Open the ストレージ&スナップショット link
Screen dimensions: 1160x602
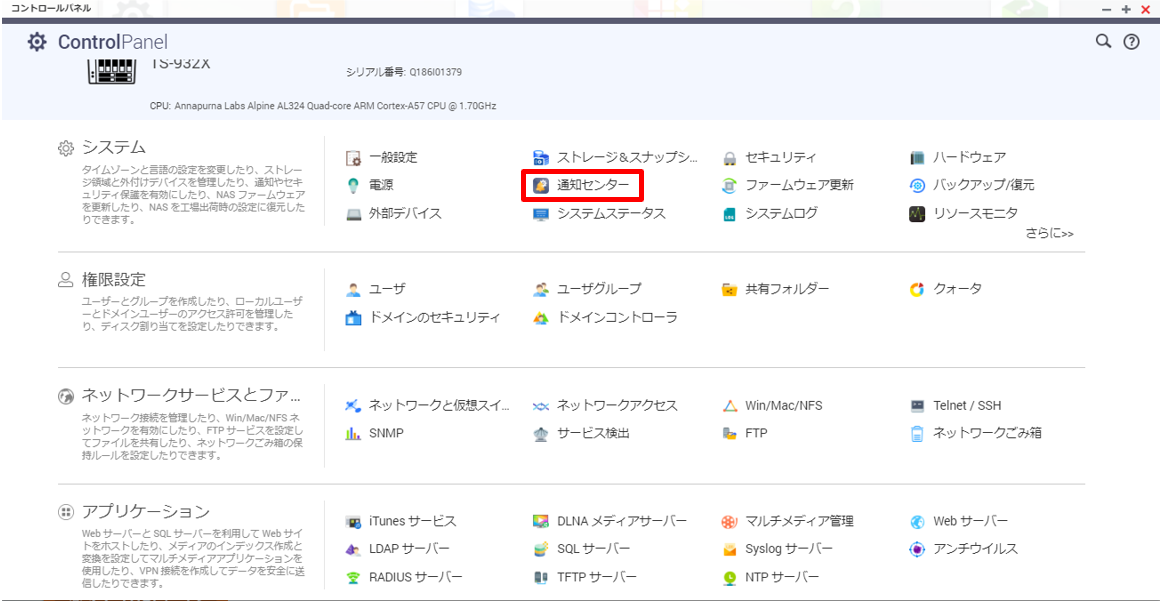pyautogui.click(x=627, y=158)
